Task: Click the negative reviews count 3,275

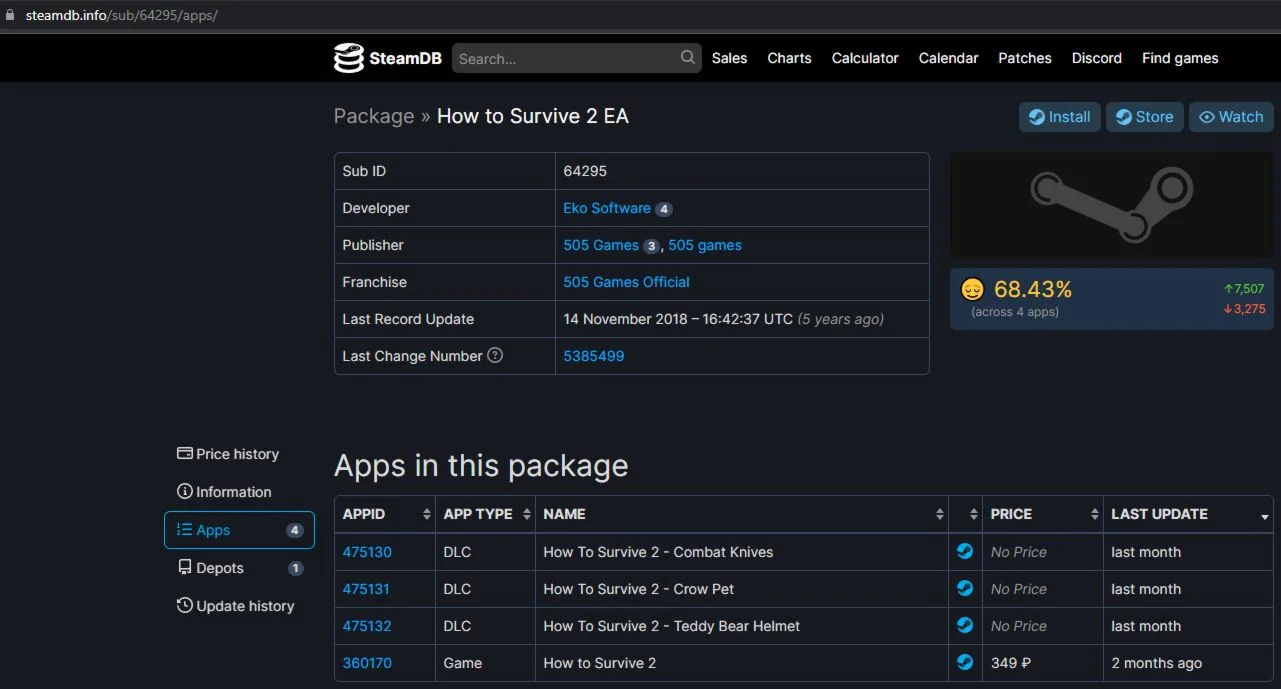Action: 1244,308
